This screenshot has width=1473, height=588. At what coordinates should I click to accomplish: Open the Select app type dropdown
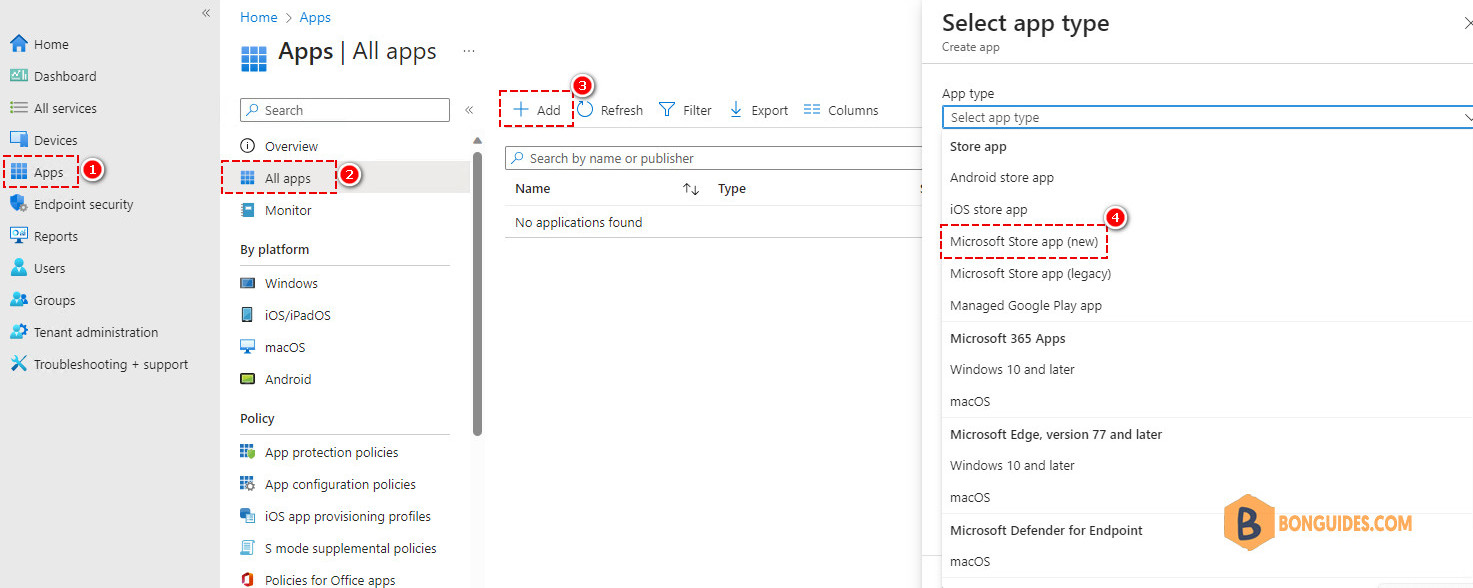coord(1207,117)
